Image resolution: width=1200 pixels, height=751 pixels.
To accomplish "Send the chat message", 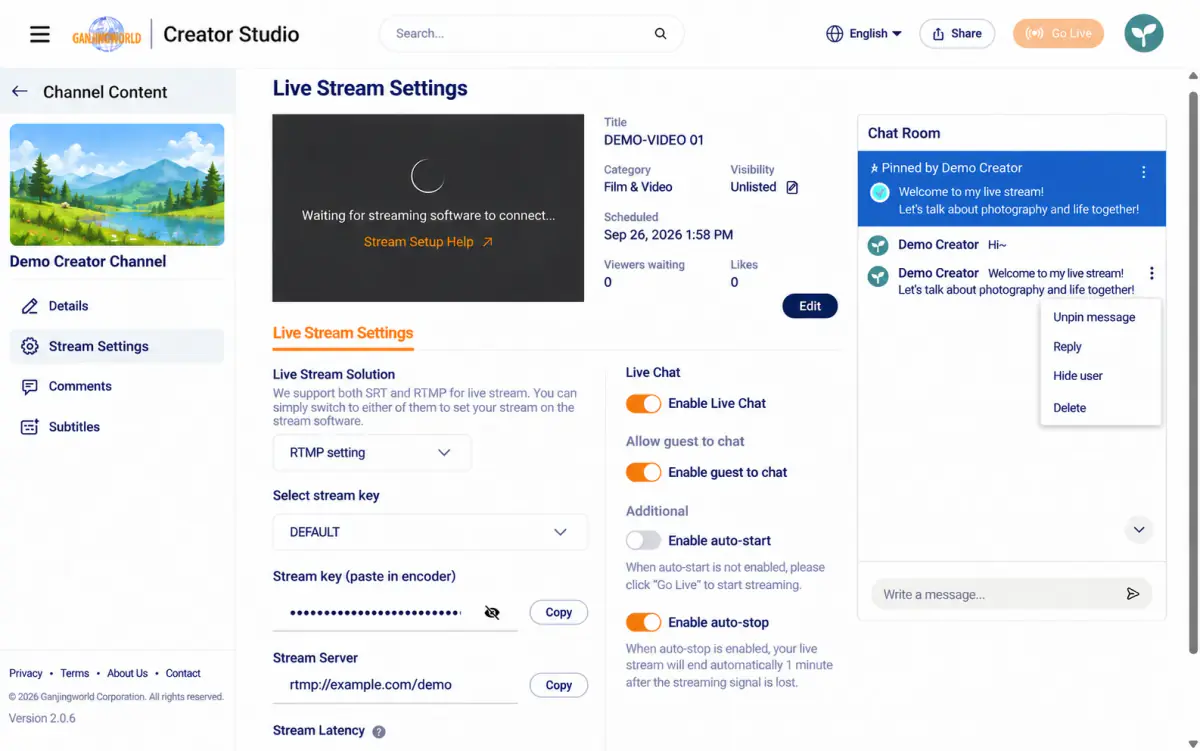I will click(x=1133, y=594).
